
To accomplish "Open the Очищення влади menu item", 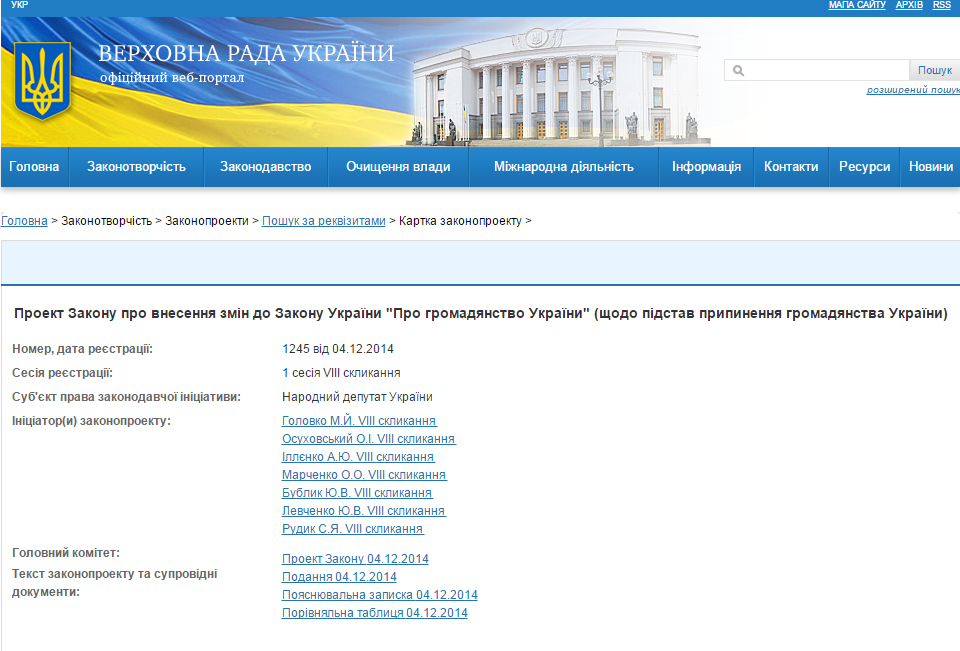I will [398, 167].
